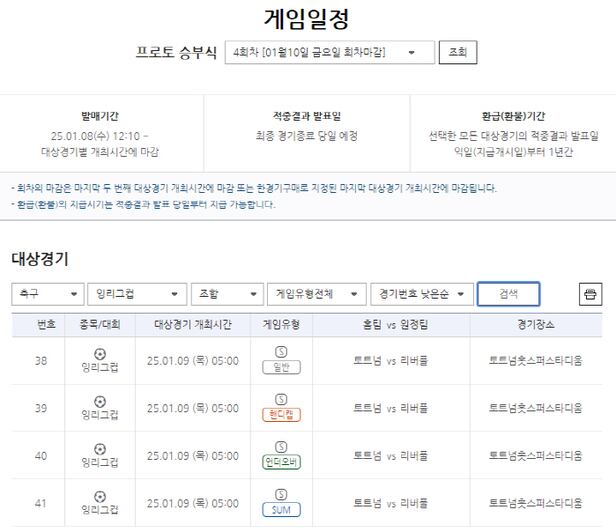Click the soccer ball icon in row 39
The height and width of the screenshot is (532, 616).
coord(99,401)
